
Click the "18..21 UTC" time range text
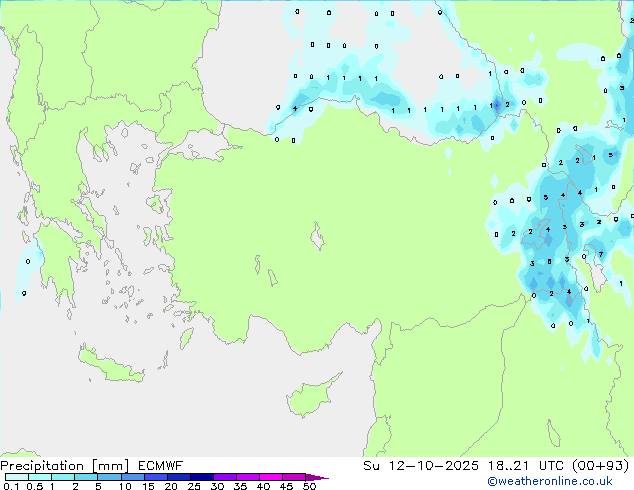click(x=526, y=466)
